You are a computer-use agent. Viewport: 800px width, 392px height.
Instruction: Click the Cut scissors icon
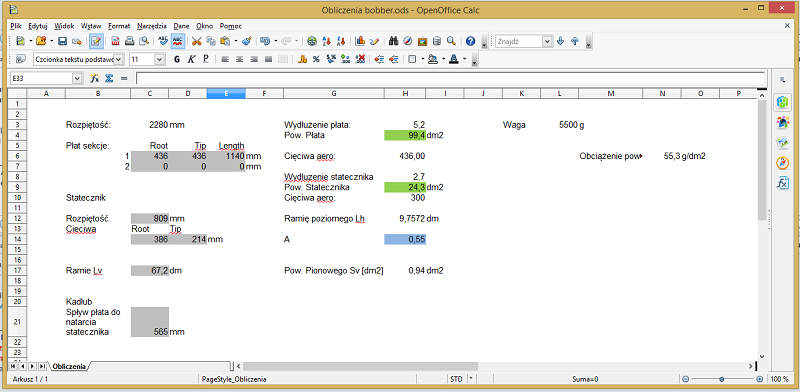[x=197, y=41]
